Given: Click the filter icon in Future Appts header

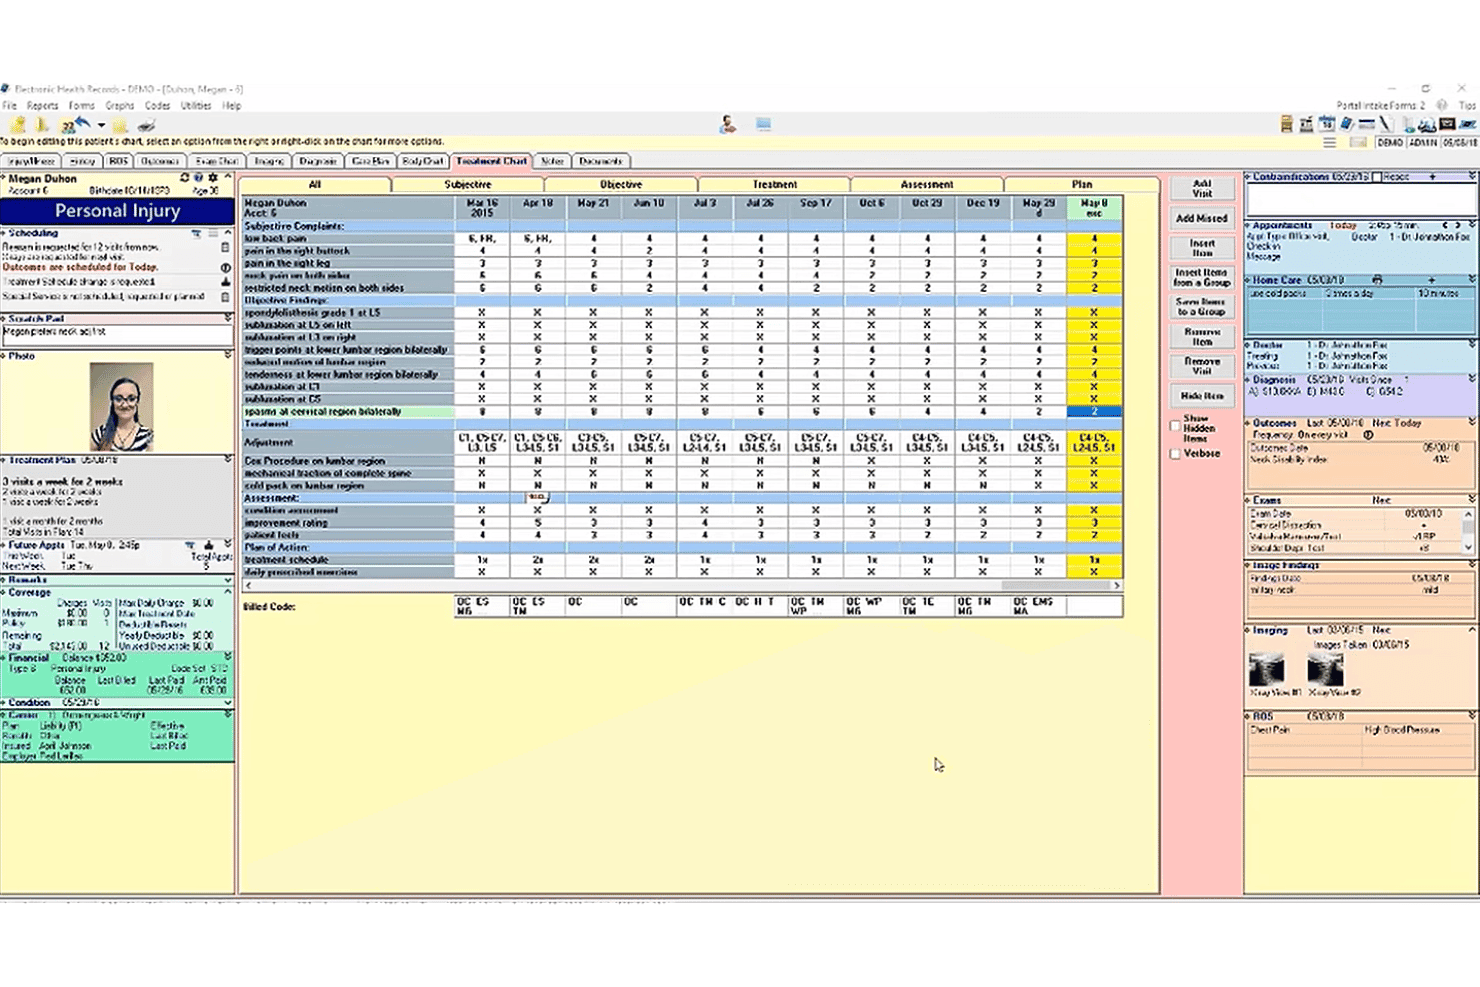Looking at the screenshot, I should pyautogui.click(x=190, y=545).
